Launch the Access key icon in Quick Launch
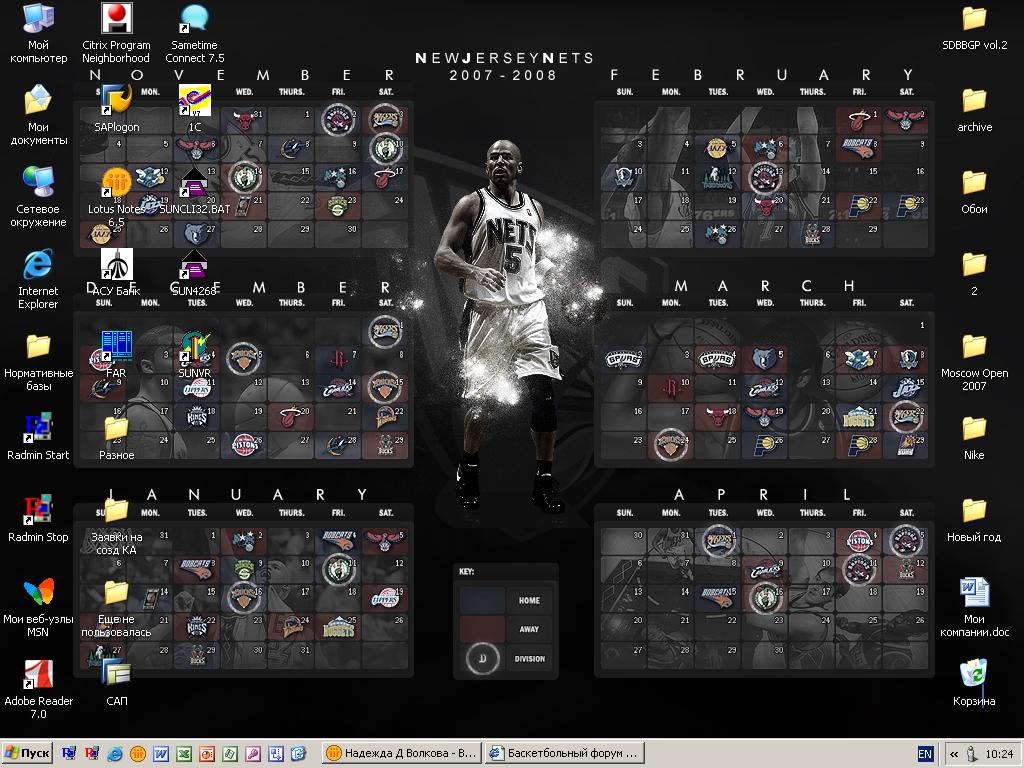Viewport: 1024px width, 768px height. [252, 754]
